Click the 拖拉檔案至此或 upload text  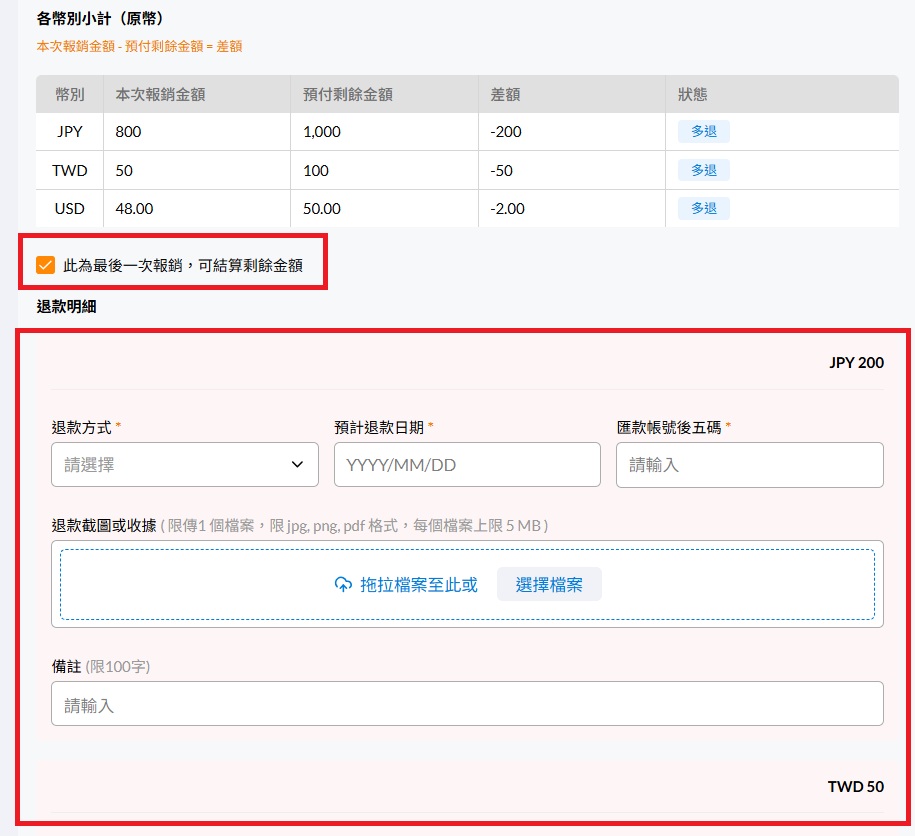[x=418, y=585]
